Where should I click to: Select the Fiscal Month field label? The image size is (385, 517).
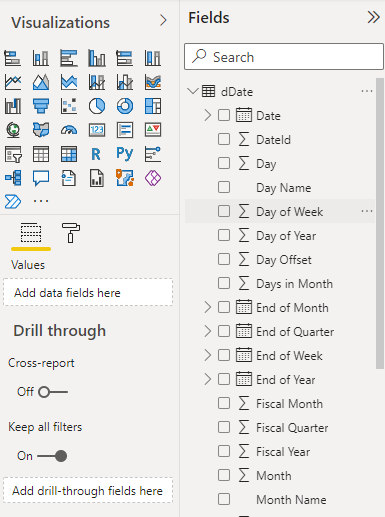tap(289, 404)
